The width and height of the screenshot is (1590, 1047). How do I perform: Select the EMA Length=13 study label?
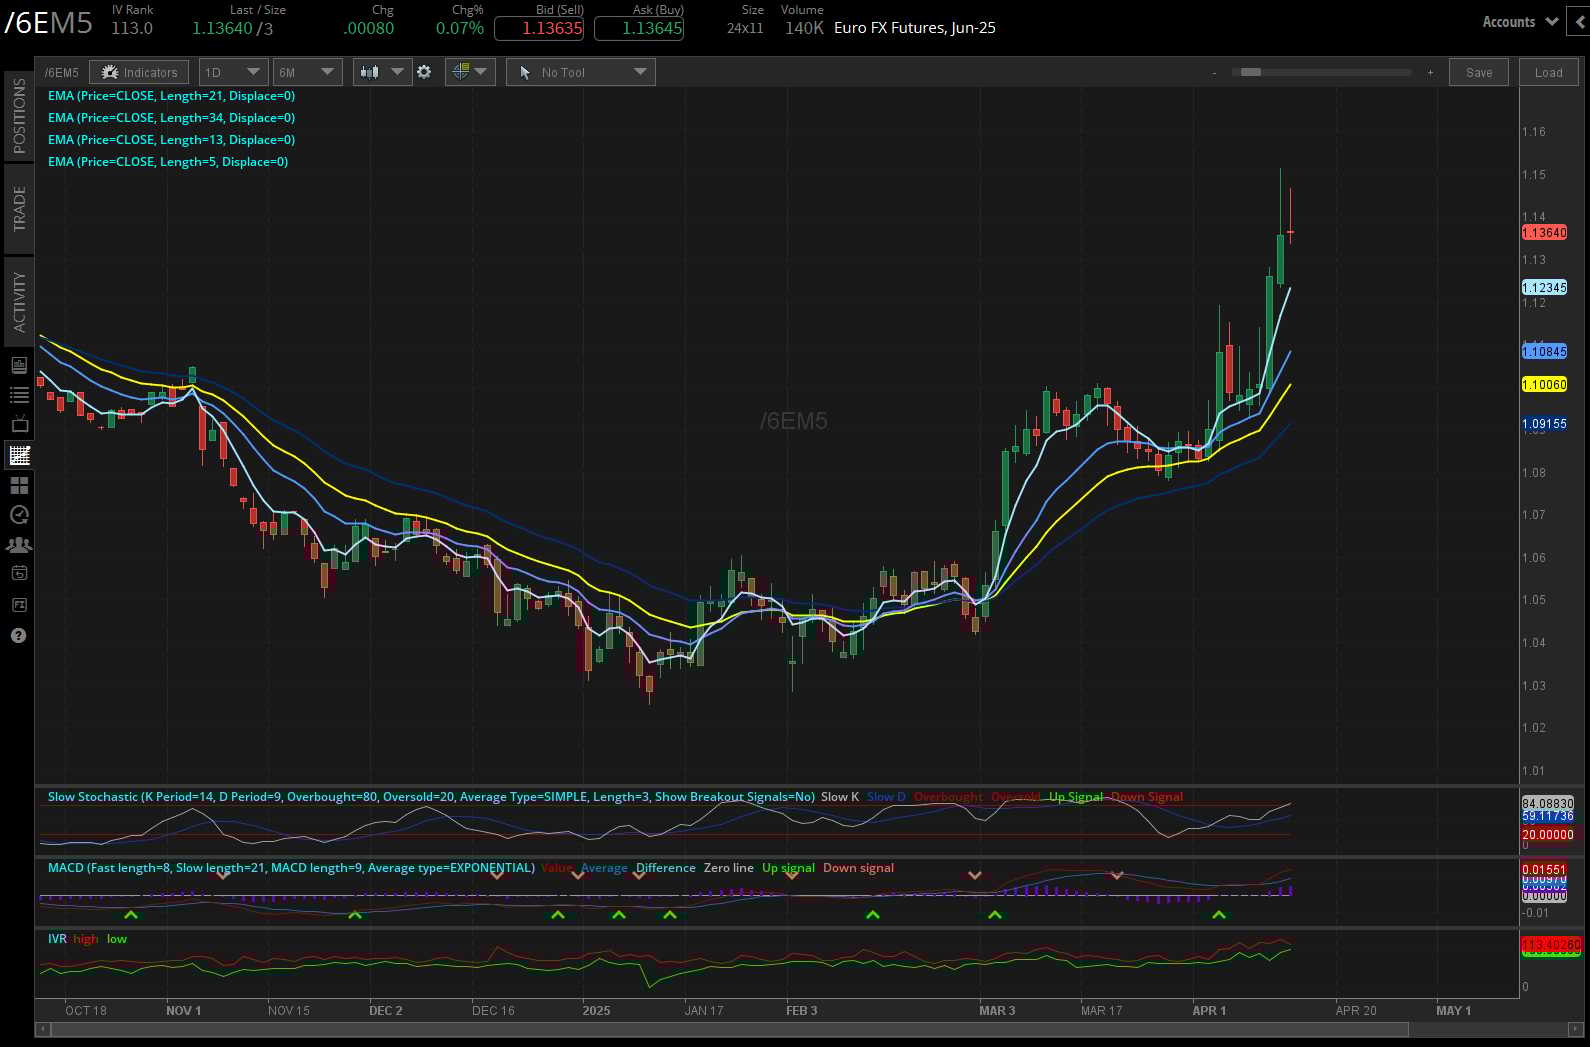171,140
